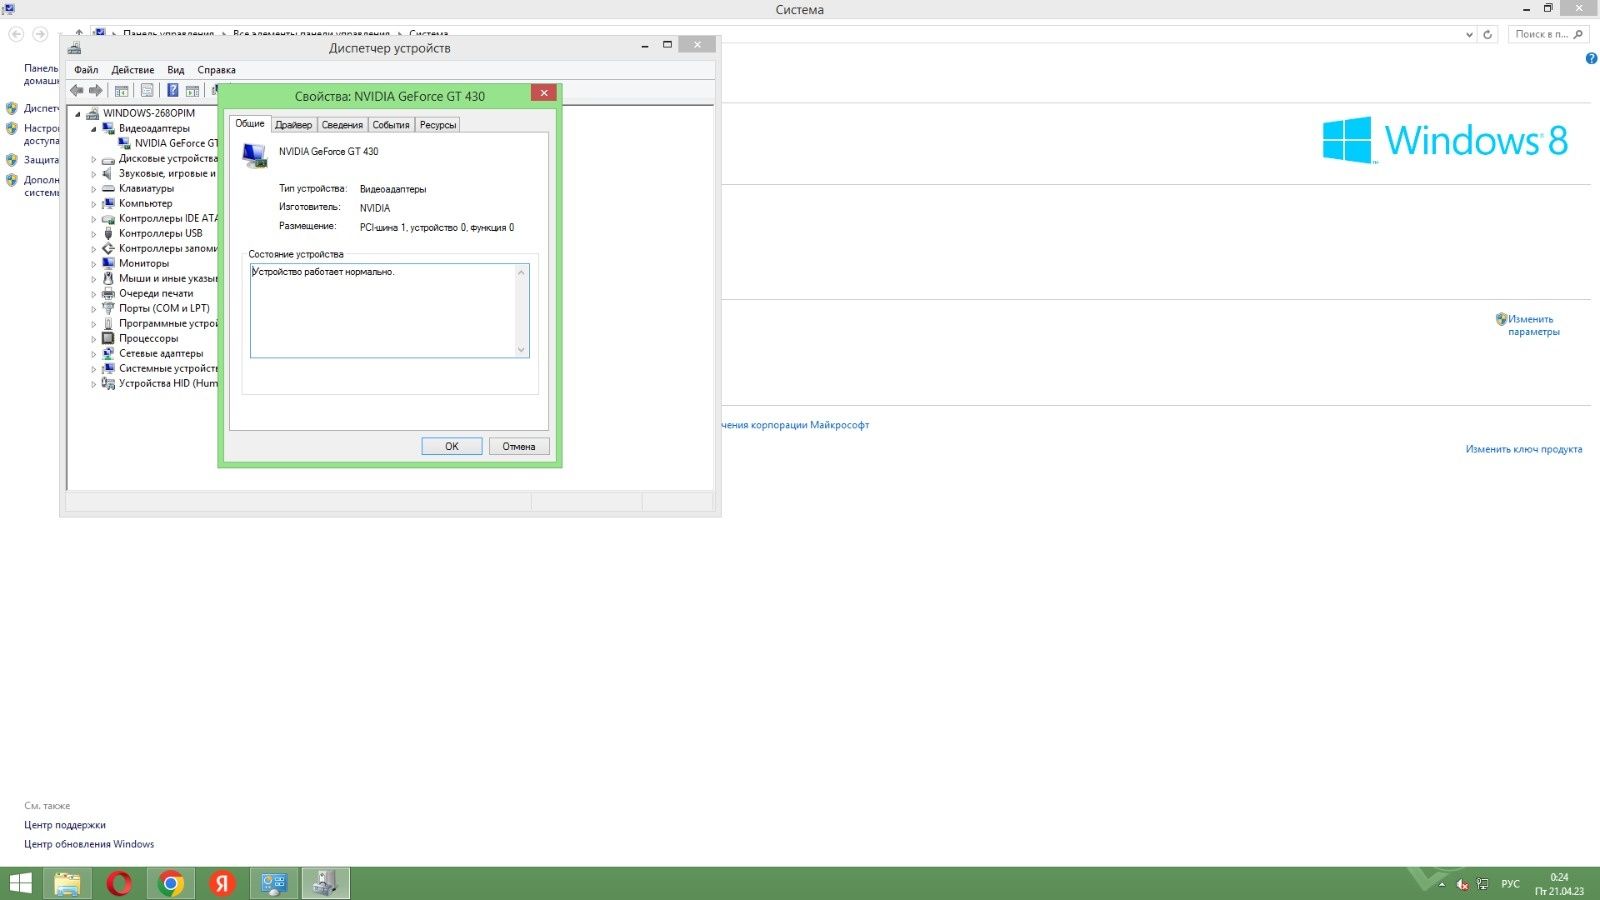Image resolution: width=1600 pixels, height=900 pixels.
Task: Click the blue help question-mark toolbar icon
Action: 172,90
